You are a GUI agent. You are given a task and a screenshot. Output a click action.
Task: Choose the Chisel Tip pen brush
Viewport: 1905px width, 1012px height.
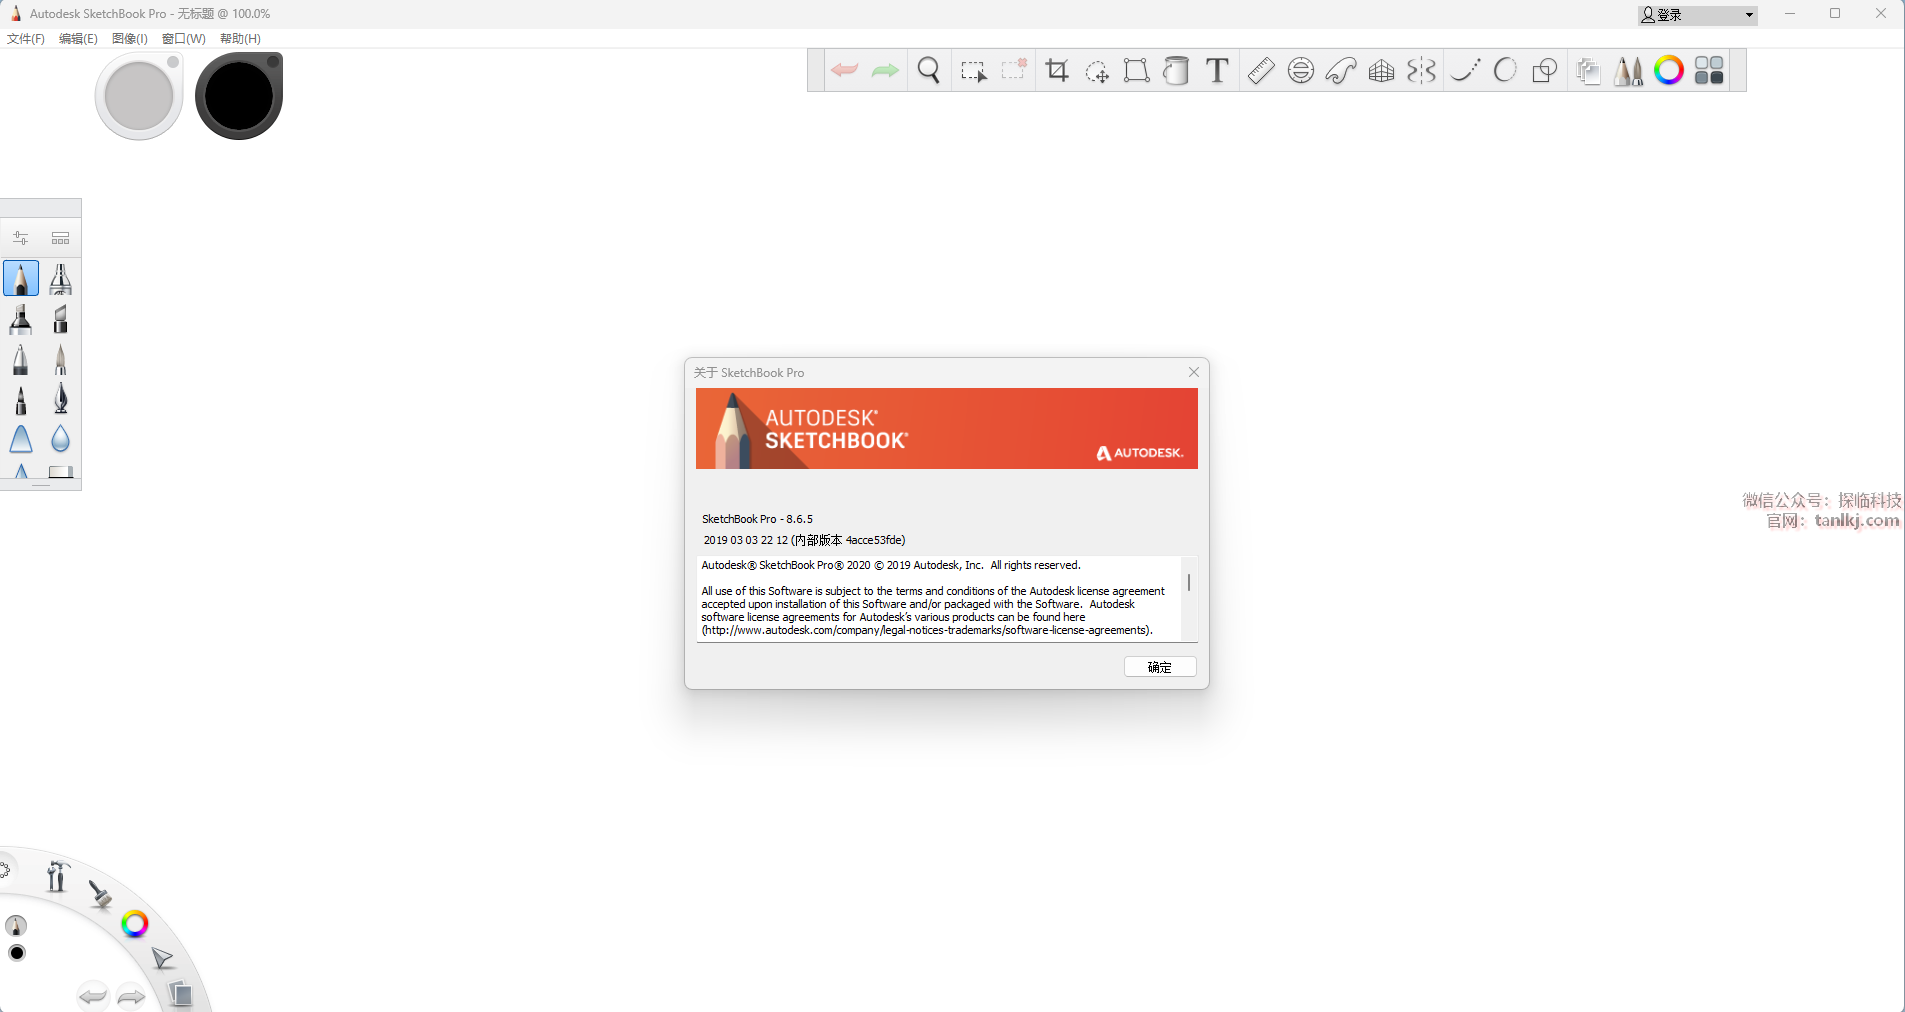pyautogui.click(x=60, y=319)
